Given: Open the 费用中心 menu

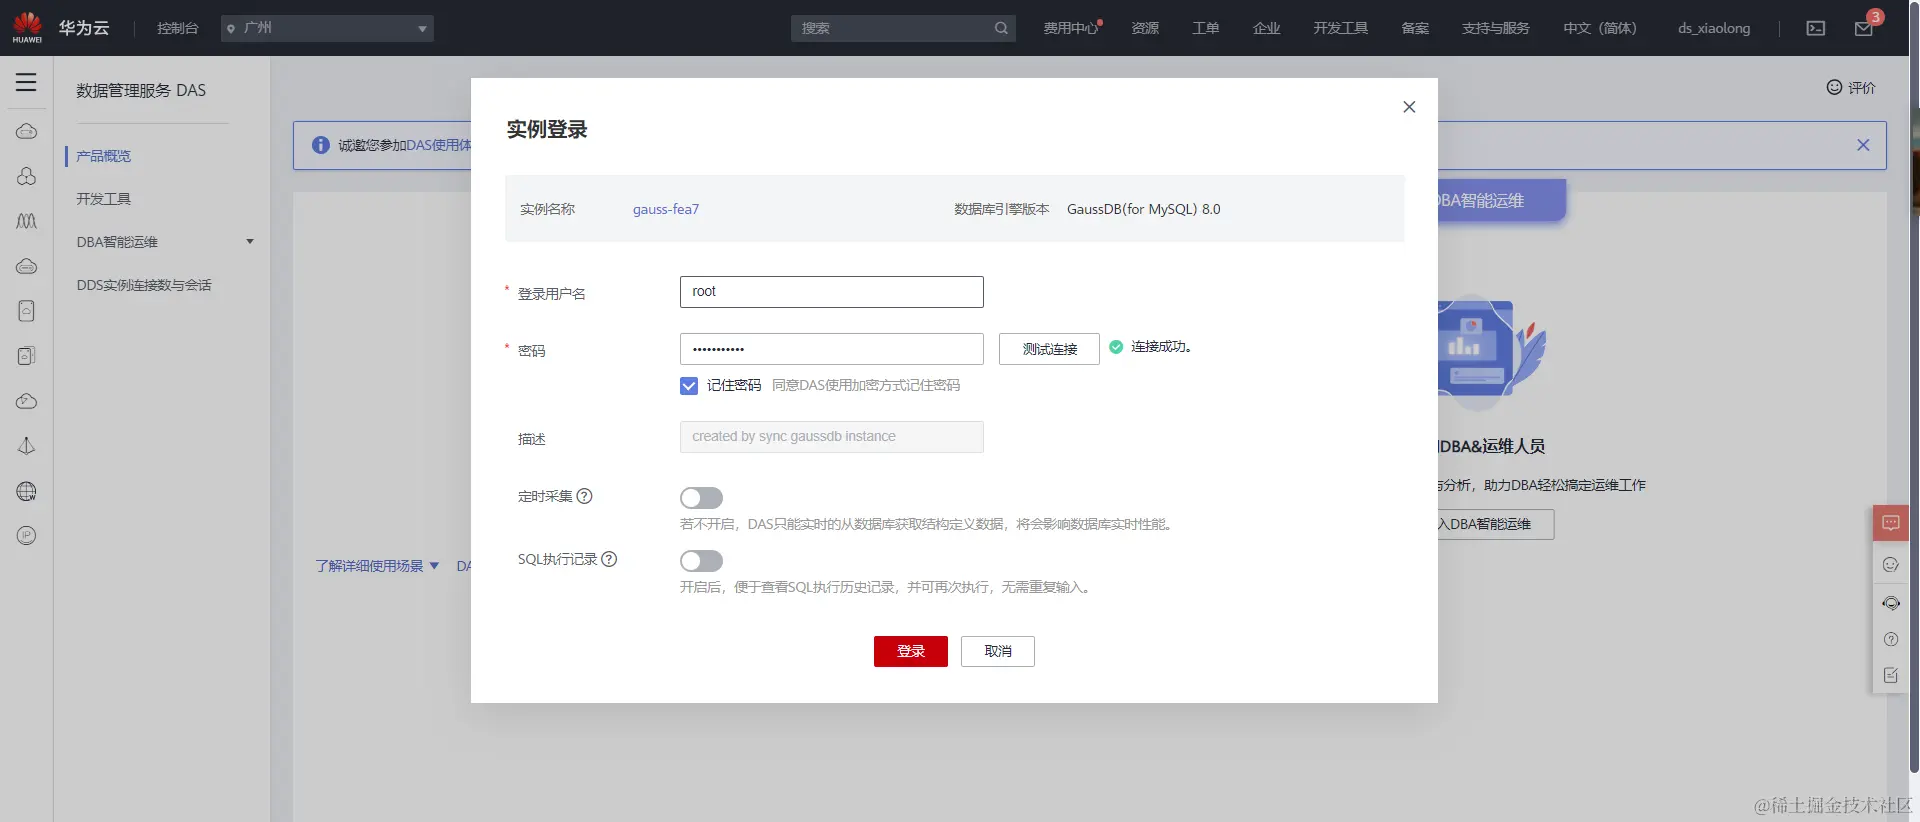Looking at the screenshot, I should tap(1071, 28).
